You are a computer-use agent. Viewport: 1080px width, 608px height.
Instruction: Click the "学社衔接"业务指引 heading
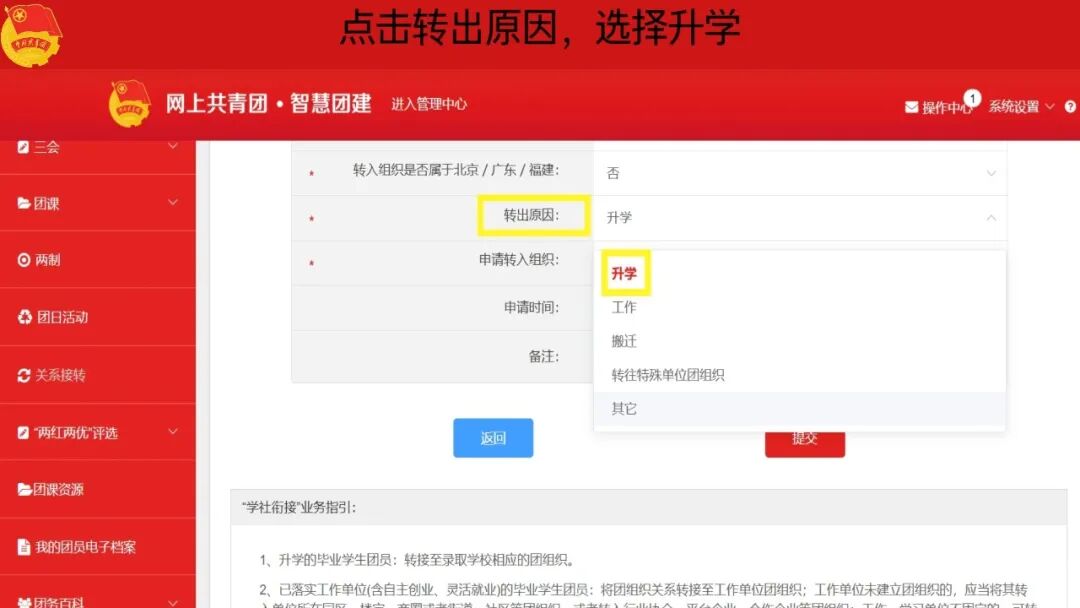(299, 507)
